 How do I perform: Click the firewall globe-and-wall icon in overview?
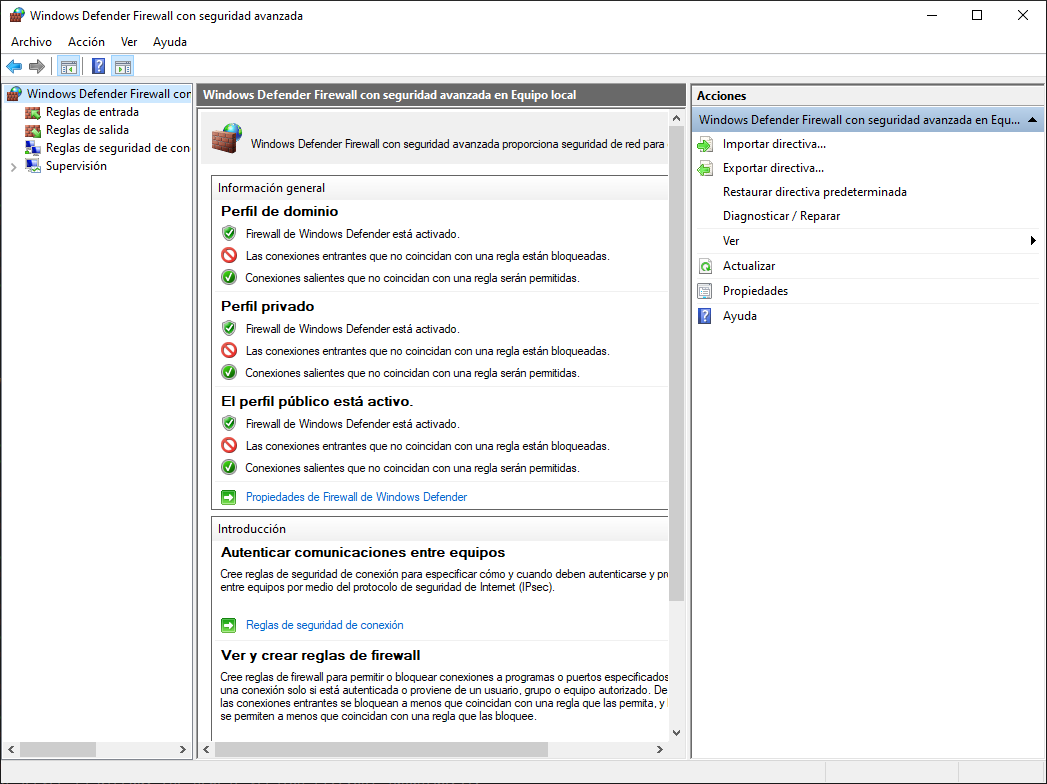(x=227, y=138)
